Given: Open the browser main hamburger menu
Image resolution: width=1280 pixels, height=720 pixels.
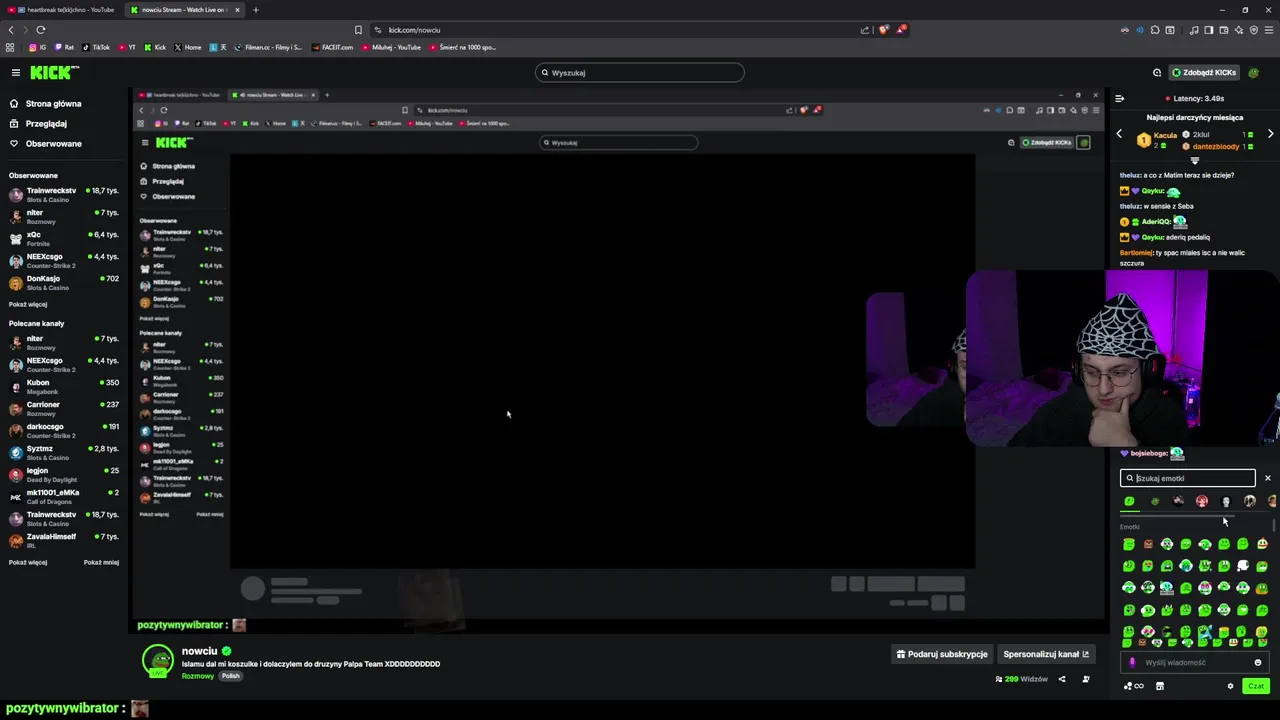Looking at the screenshot, I should (x=1268, y=30).
